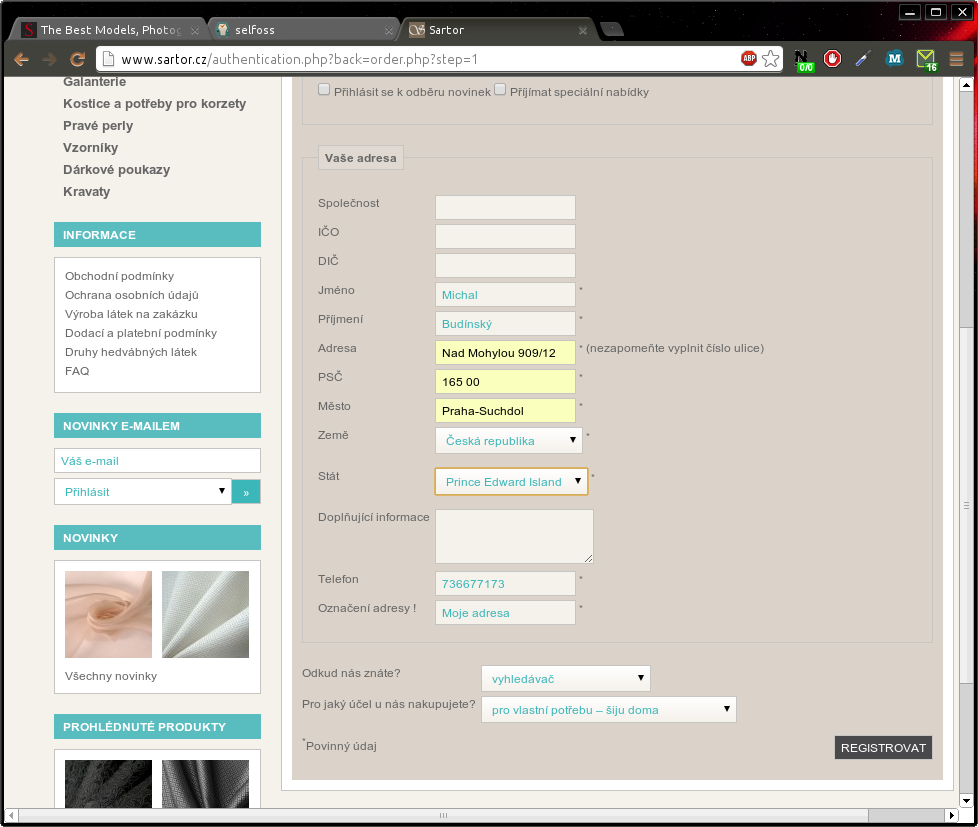Click the Váš e-mail newsletter field
Viewport: 978px width, 827px height.
(x=157, y=461)
